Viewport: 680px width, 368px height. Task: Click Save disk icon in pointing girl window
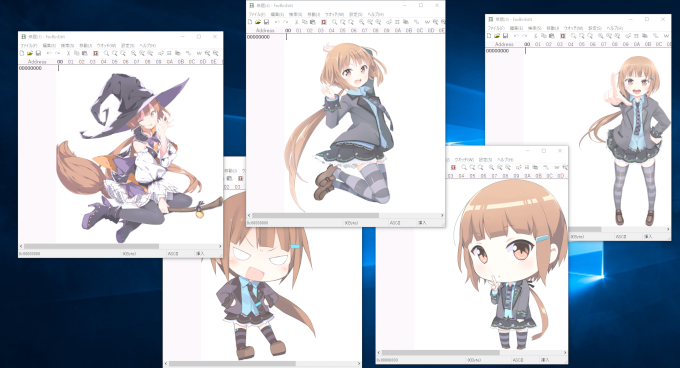pyautogui.click(x=505, y=36)
